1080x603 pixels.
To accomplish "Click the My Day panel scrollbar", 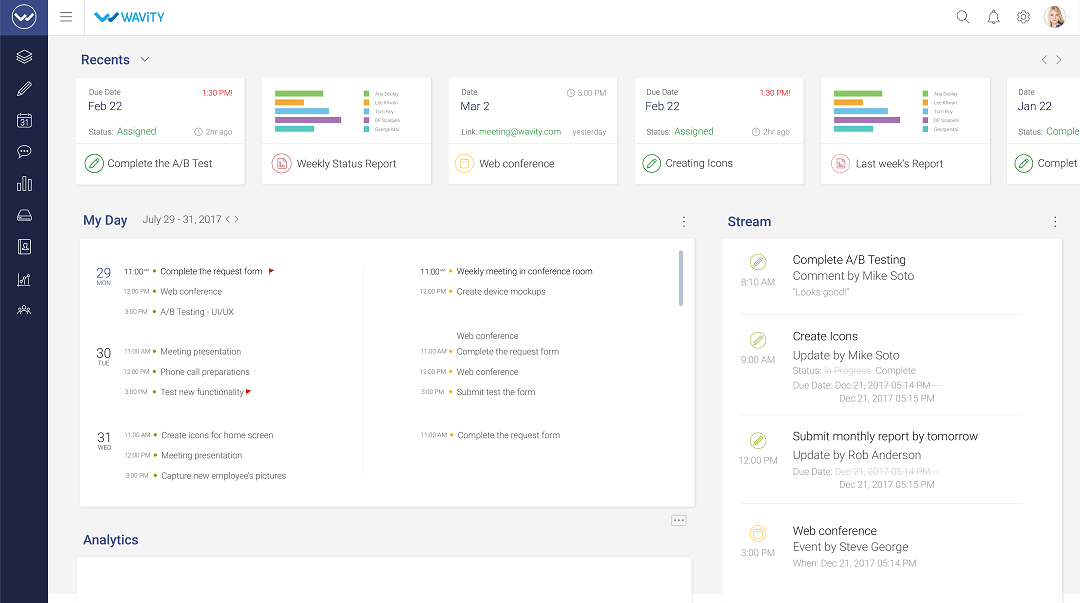I will pyautogui.click(x=681, y=278).
